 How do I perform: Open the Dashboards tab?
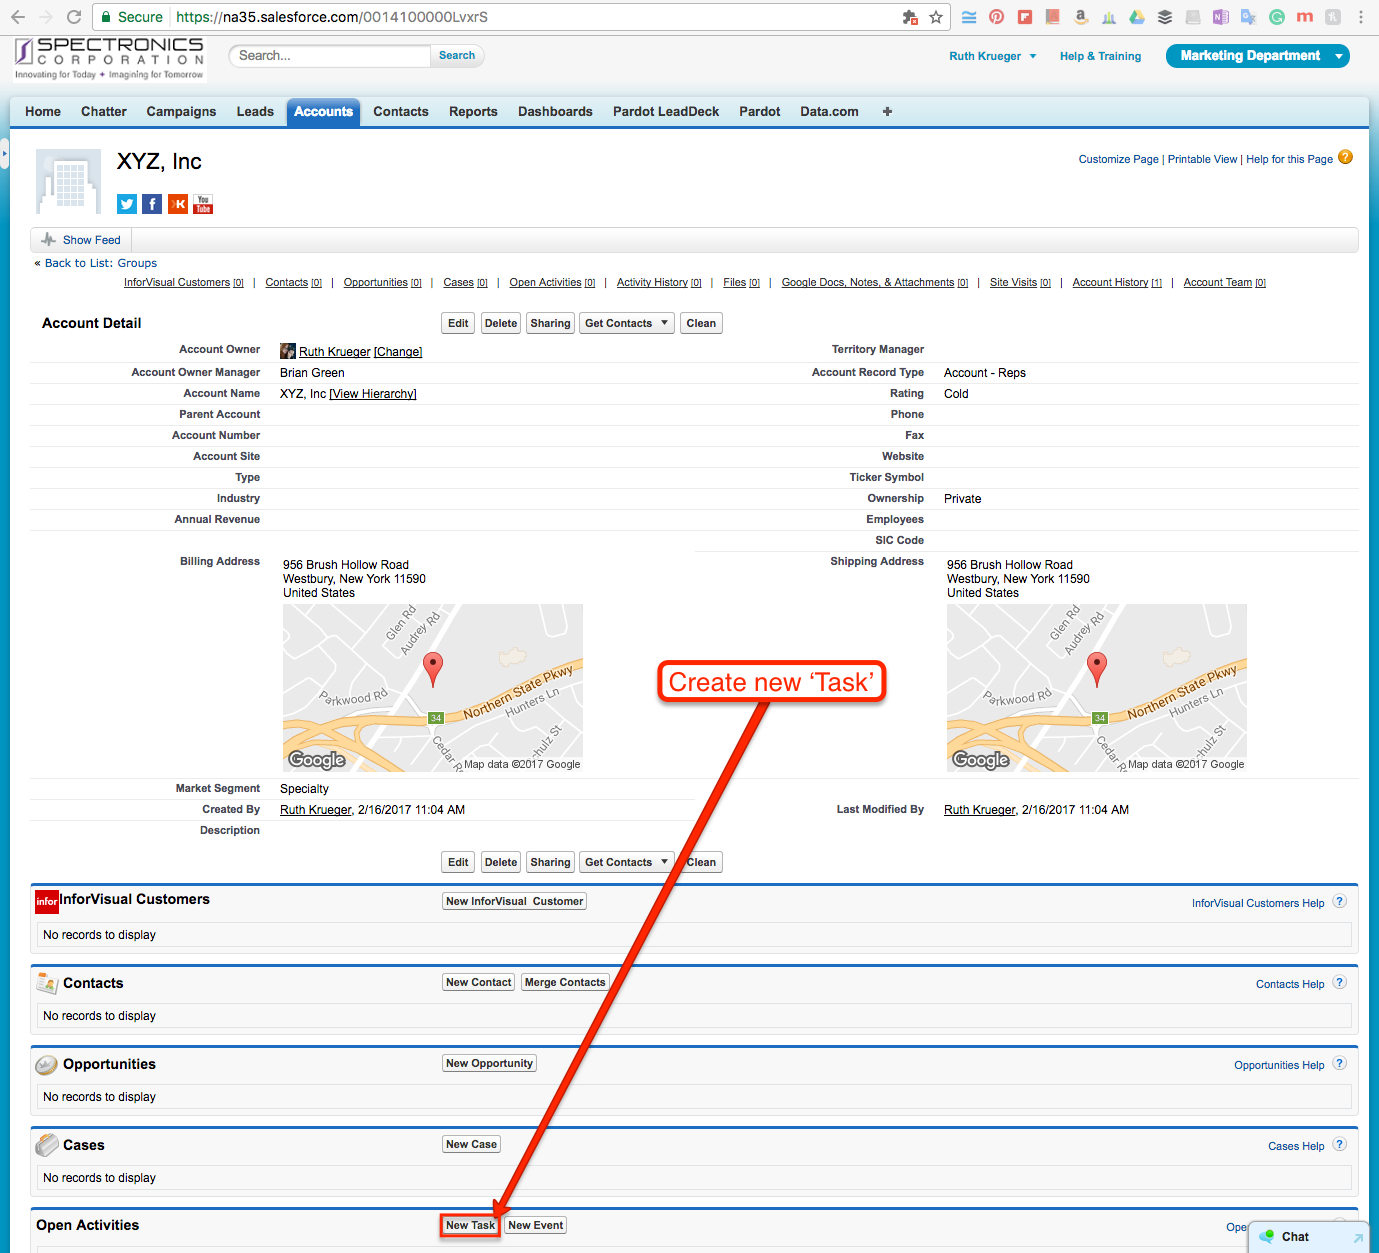[555, 112]
